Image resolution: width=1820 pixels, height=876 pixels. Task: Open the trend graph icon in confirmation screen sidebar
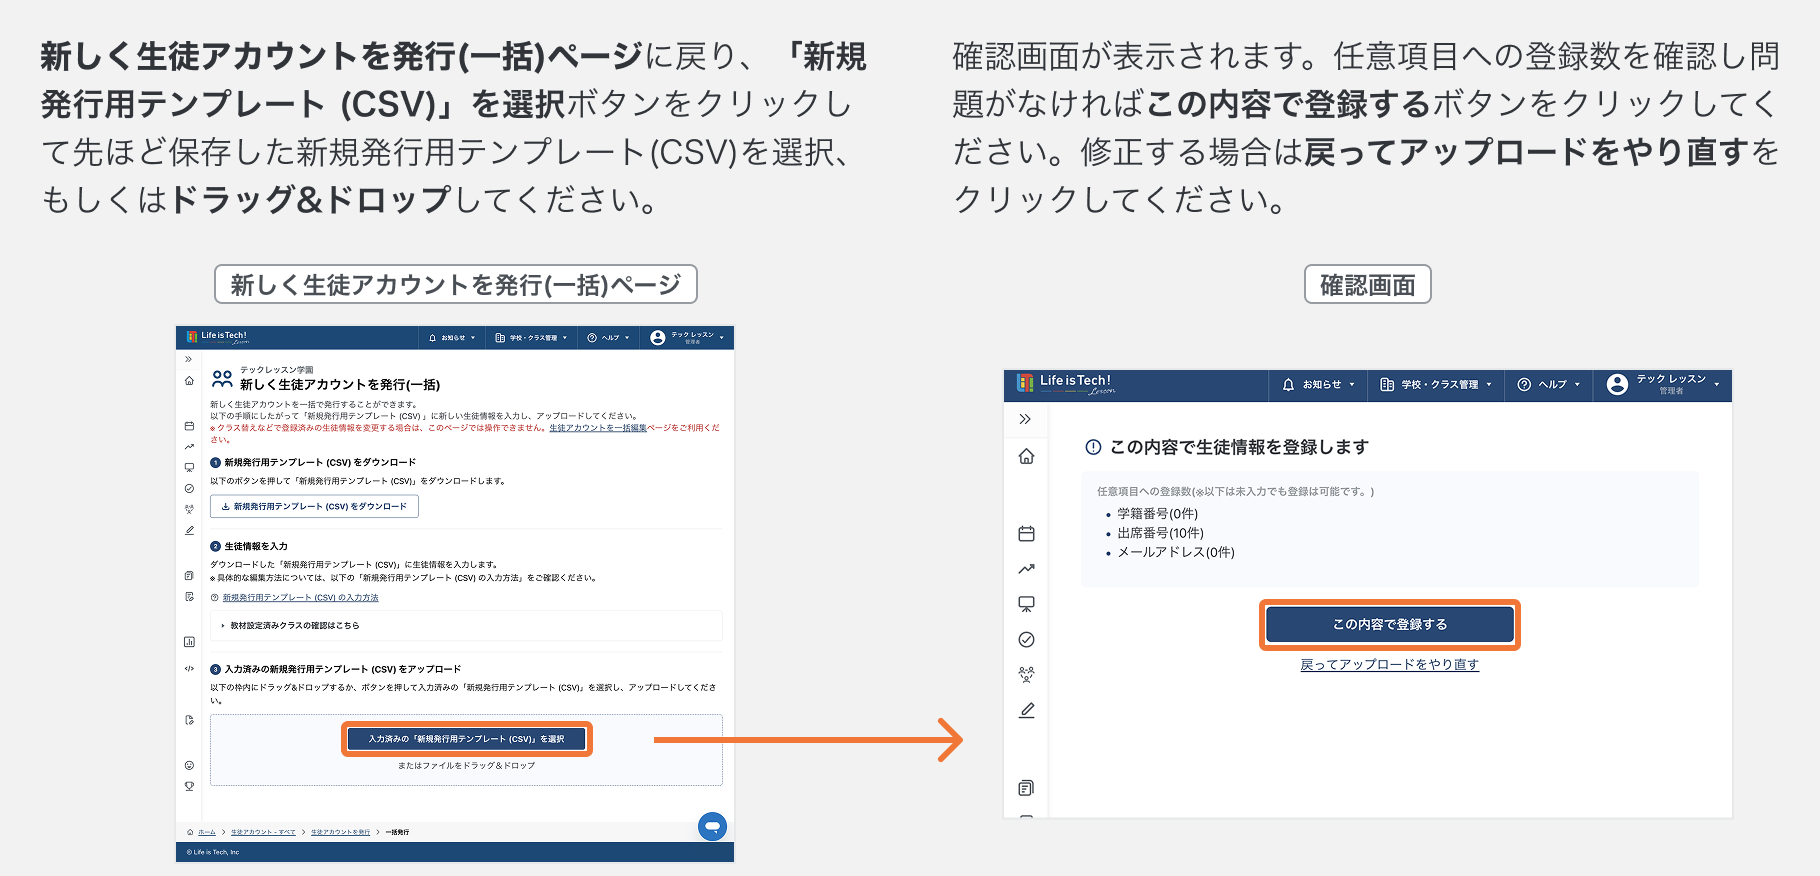click(x=1026, y=569)
